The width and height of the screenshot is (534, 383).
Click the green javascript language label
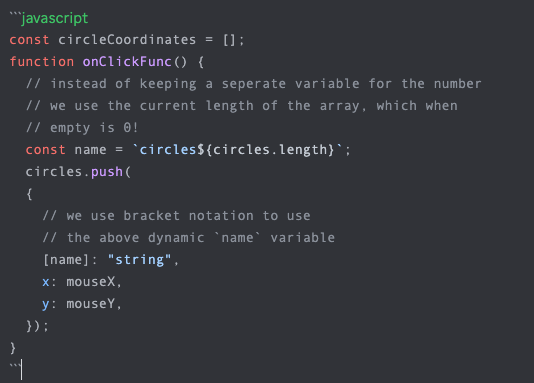pos(55,18)
